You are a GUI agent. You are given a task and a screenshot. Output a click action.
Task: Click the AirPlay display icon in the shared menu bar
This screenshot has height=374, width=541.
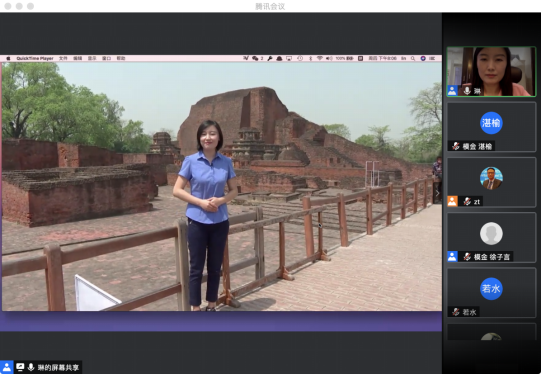coord(289,58)
